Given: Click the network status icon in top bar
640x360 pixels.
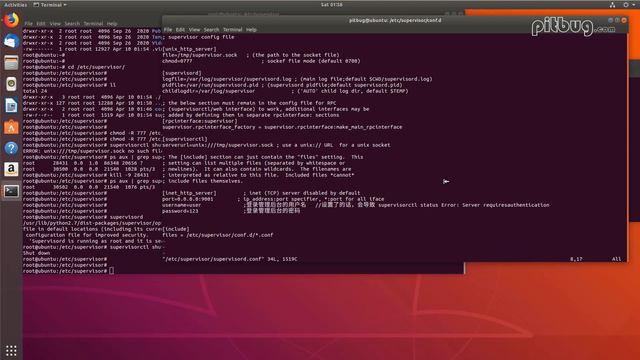Looking at the screenshot, I should pos(612,5).
